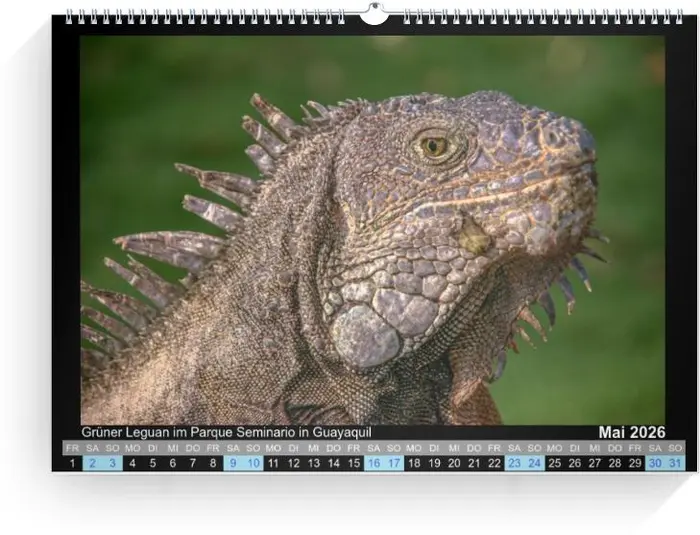Click highlighted Saturday 30 cell
Viewport: 700px width, 535px height.
click(654, 463)
